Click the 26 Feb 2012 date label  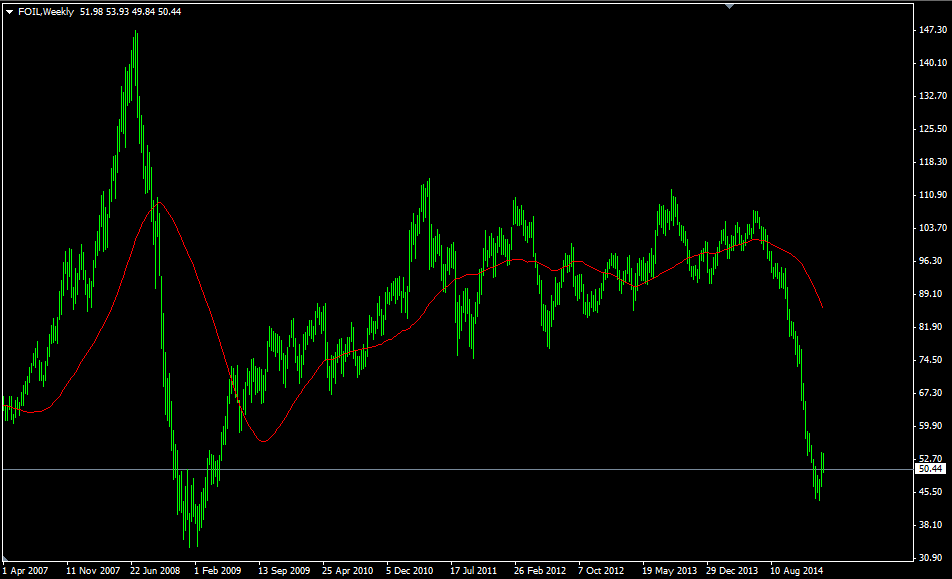coord(540,571)
